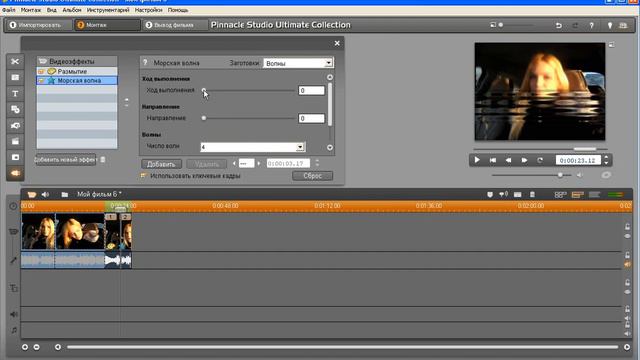
Task: Play the preview video
Action: pos(477,160)
